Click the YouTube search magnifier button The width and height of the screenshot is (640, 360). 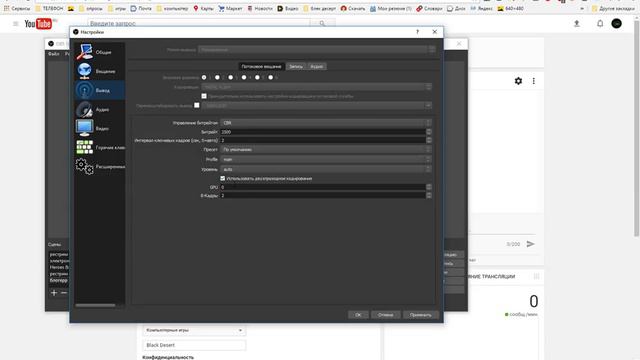click(x=322, y=24)
